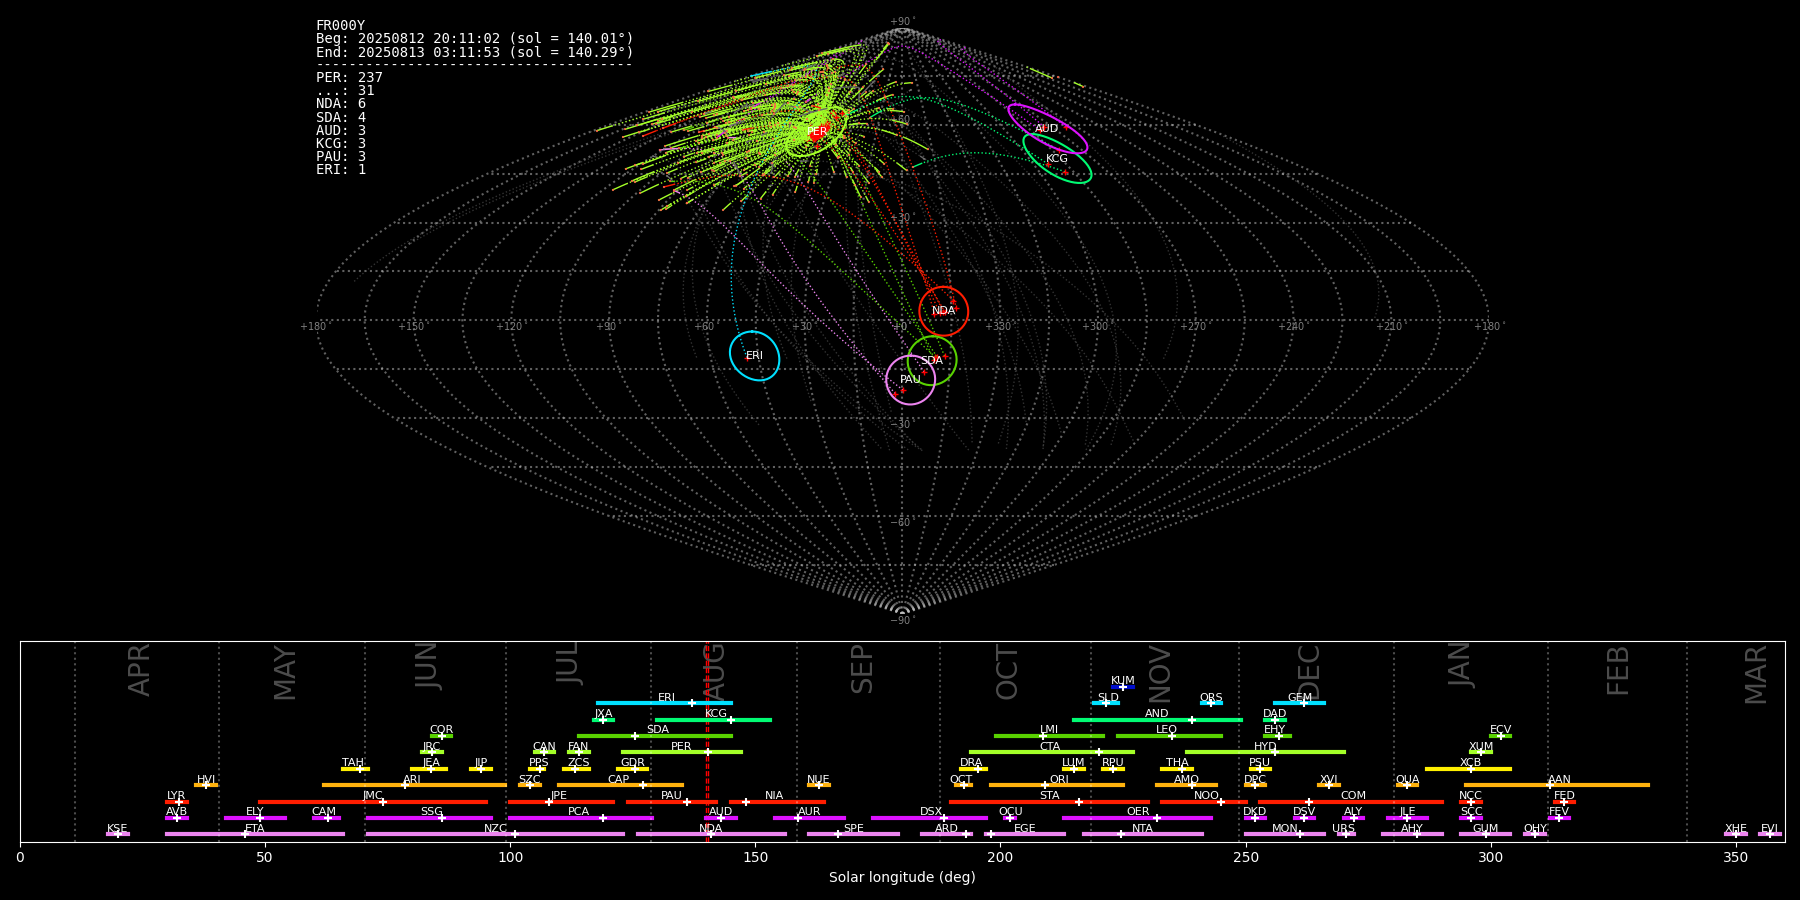This screenshot has height=900, width=1800.
Task: Click the PER radiant label on sky map
Action: click(x=817, y=132)
